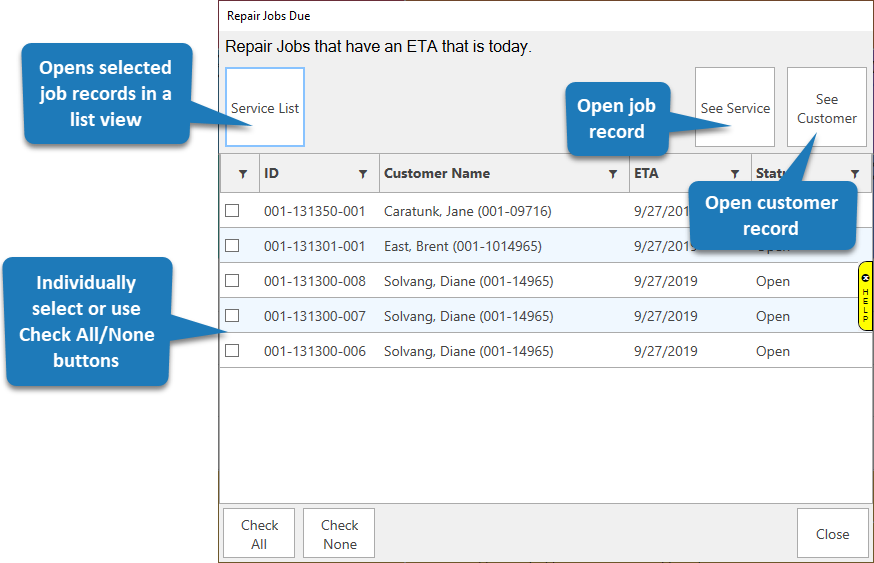874x563 pixels.
Task: Select the checkbox for job 001-131301-001
Action: point(232,246)
